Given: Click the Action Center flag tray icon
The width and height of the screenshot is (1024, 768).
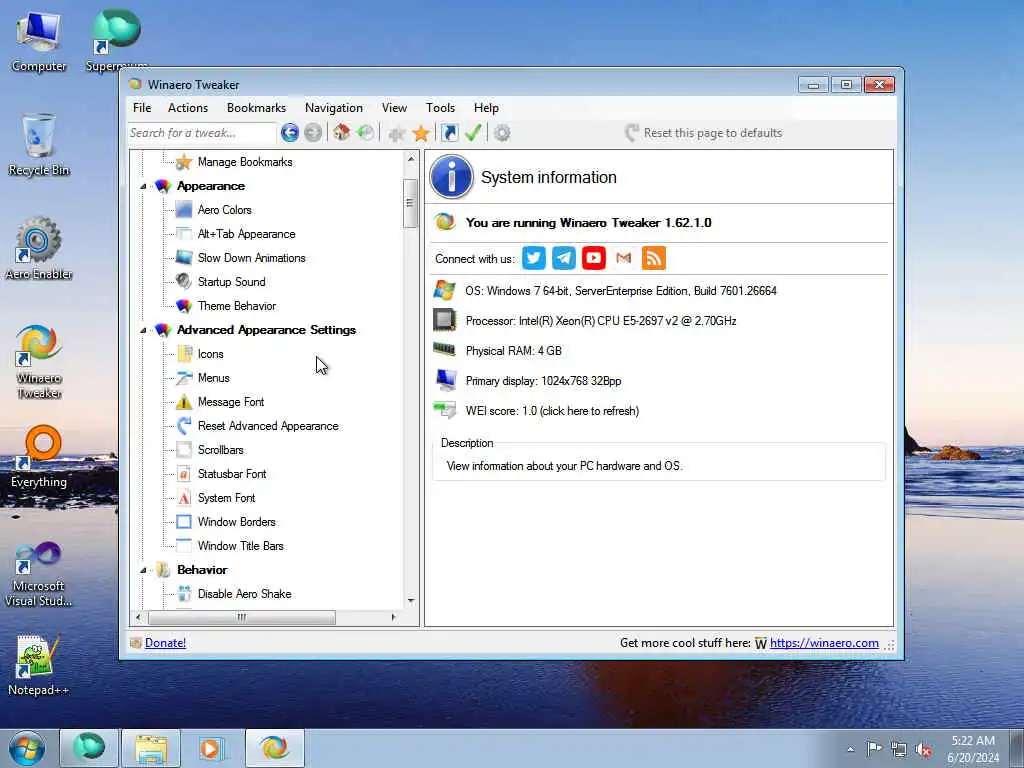Looking at the screenshot, I should coord(874,749).
